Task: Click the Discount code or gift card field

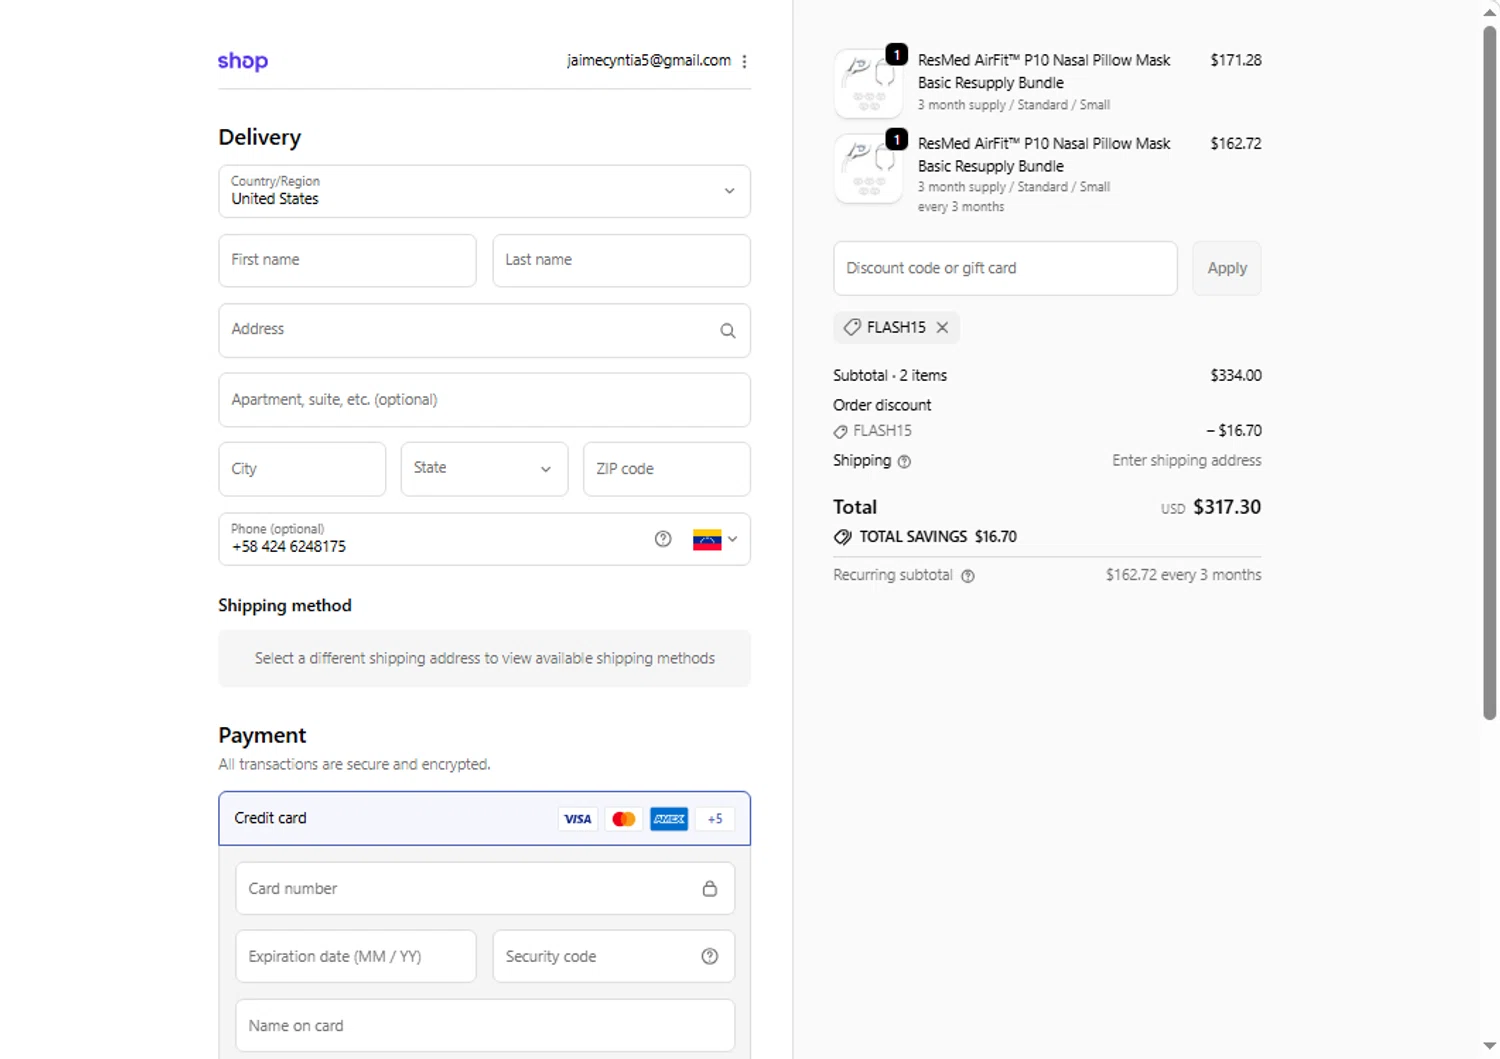Action: pyautogui.click(x=1005, y=268)
